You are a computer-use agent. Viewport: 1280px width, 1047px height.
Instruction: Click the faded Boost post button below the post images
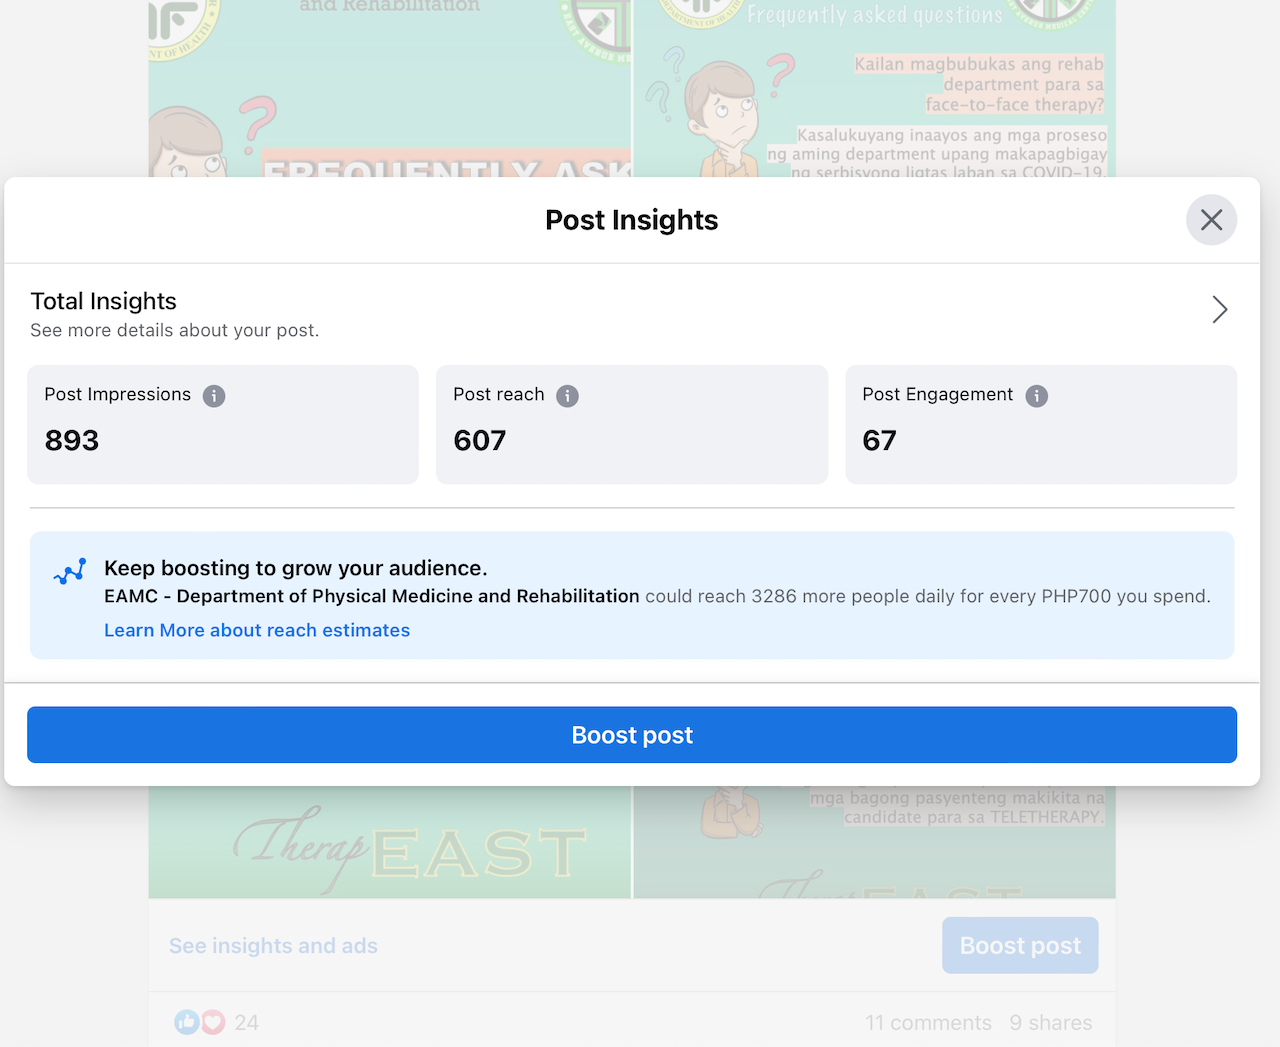[1020, 946]
